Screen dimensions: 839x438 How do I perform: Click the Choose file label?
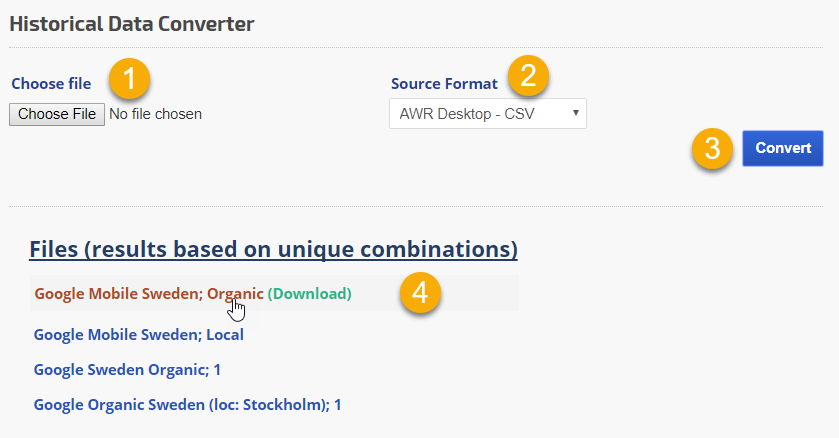coord(51,83)
